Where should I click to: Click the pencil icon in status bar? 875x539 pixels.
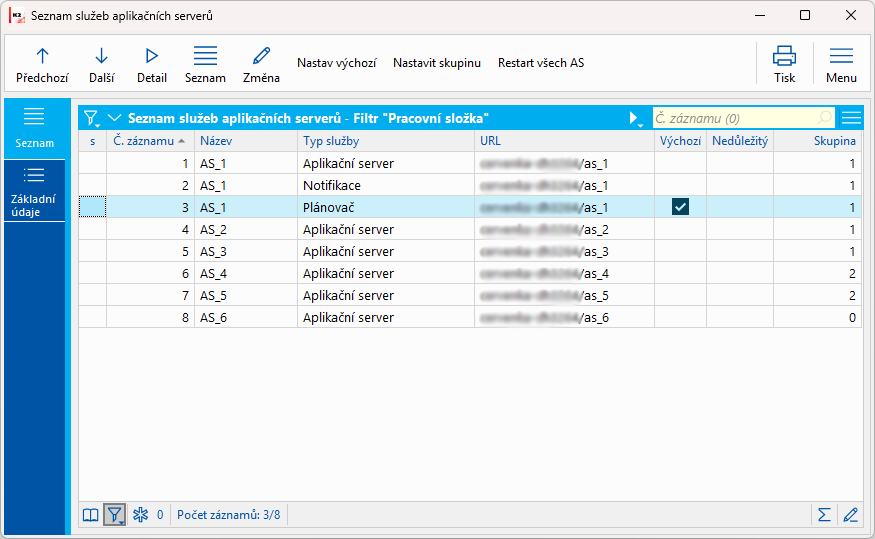[850, 514]
